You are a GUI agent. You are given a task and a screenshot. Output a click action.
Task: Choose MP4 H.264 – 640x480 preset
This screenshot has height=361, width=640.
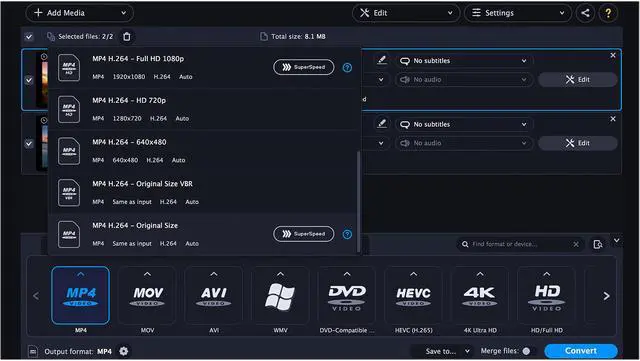[x=203, y=151]
